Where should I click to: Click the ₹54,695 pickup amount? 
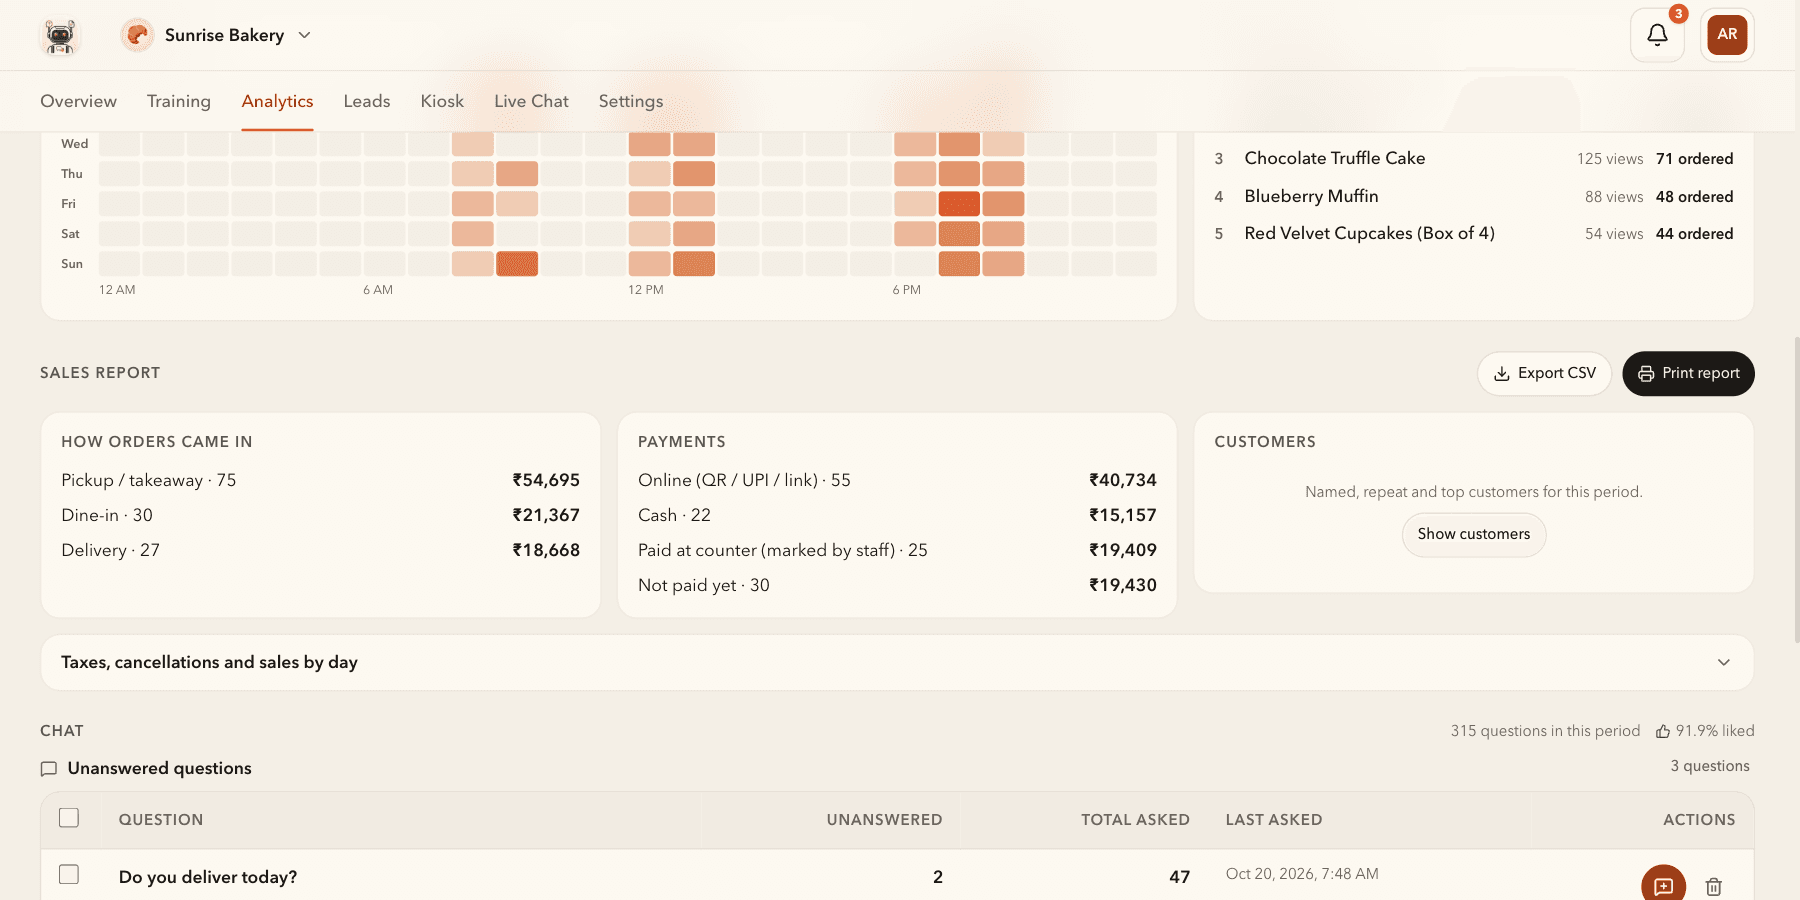[x=546, y=480]
